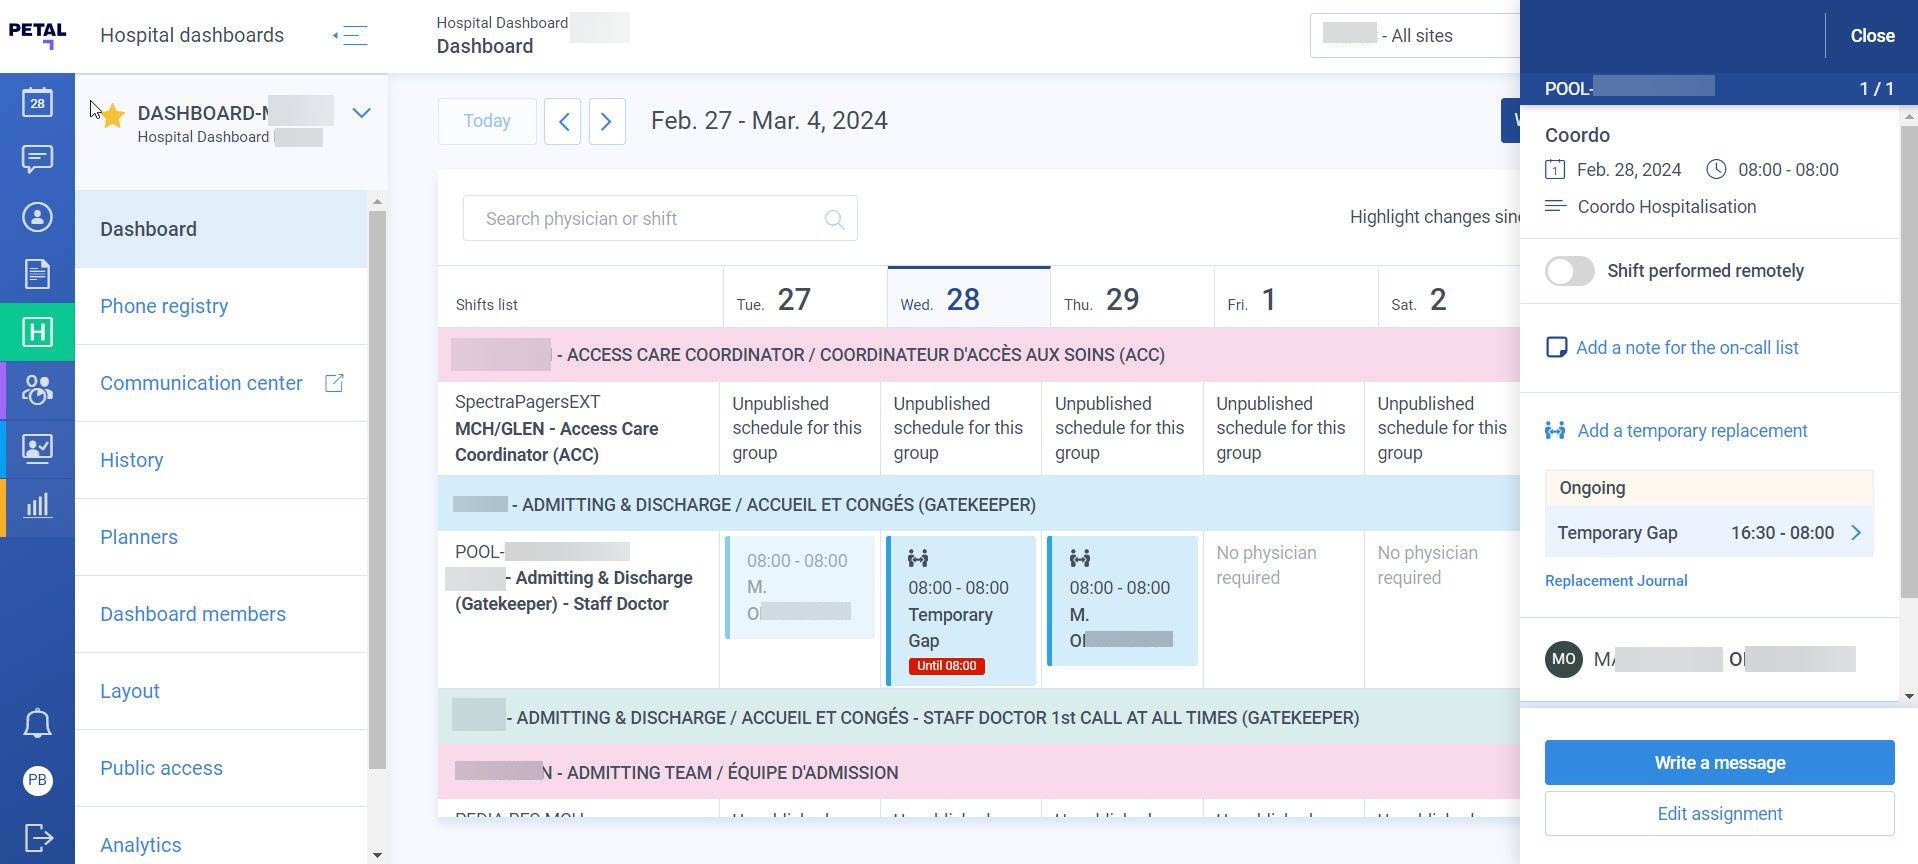
Task: Click the external link icon beside Communication center
Action: [x=334, y=383]
